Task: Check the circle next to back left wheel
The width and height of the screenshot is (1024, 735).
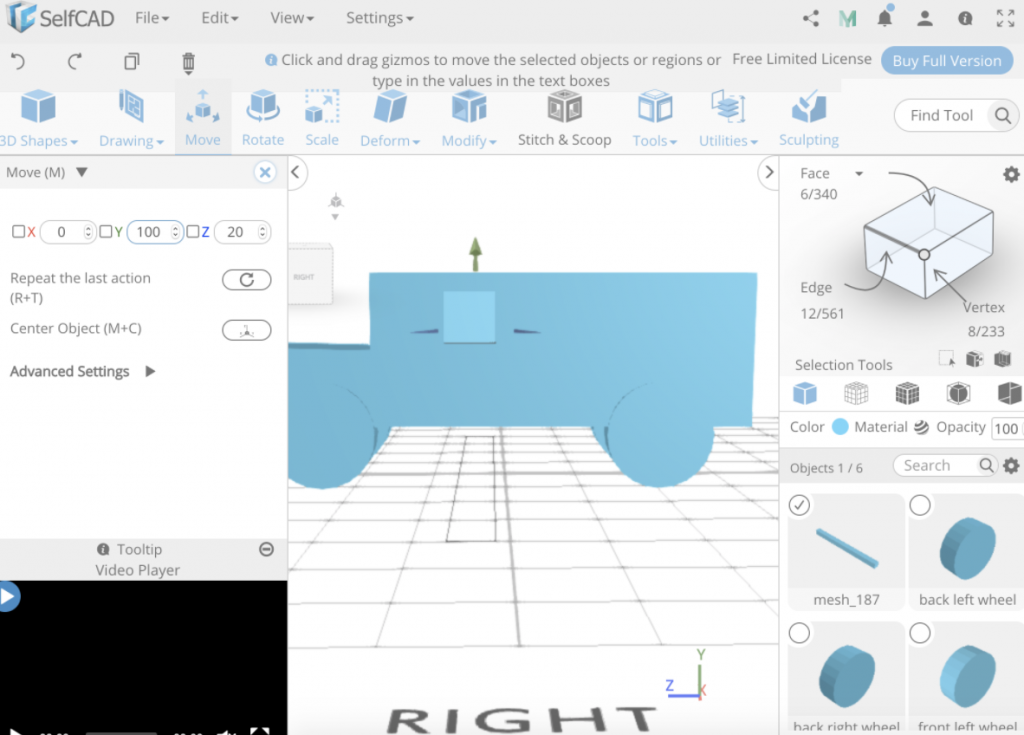Action: 920,505
